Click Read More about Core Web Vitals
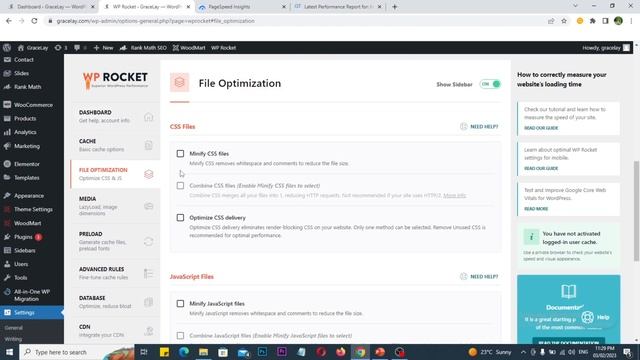Image resolution: width=640 pixels, height=360 pixels. 536,209
